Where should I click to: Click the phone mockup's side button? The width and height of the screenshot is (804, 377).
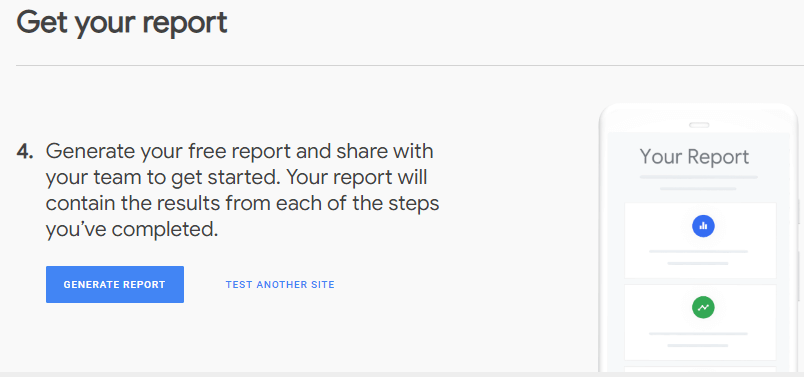click(x=799, y=212)
